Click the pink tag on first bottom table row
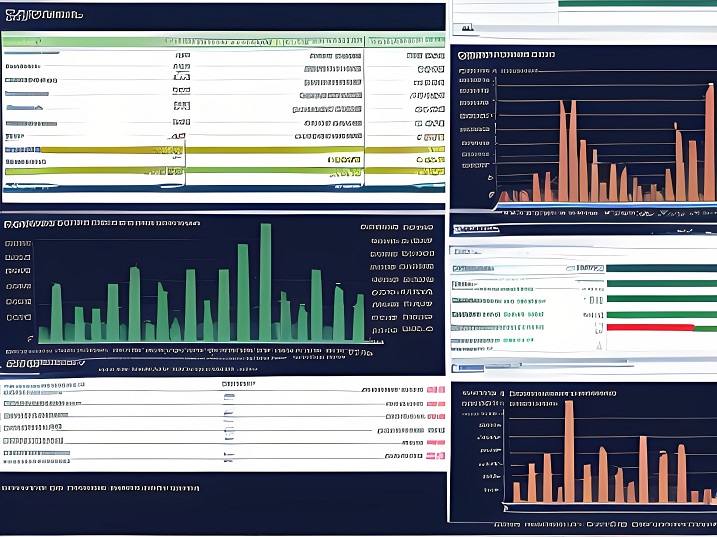Image resolution: width=717 pixels, height=537 pixels. point(435,390)
